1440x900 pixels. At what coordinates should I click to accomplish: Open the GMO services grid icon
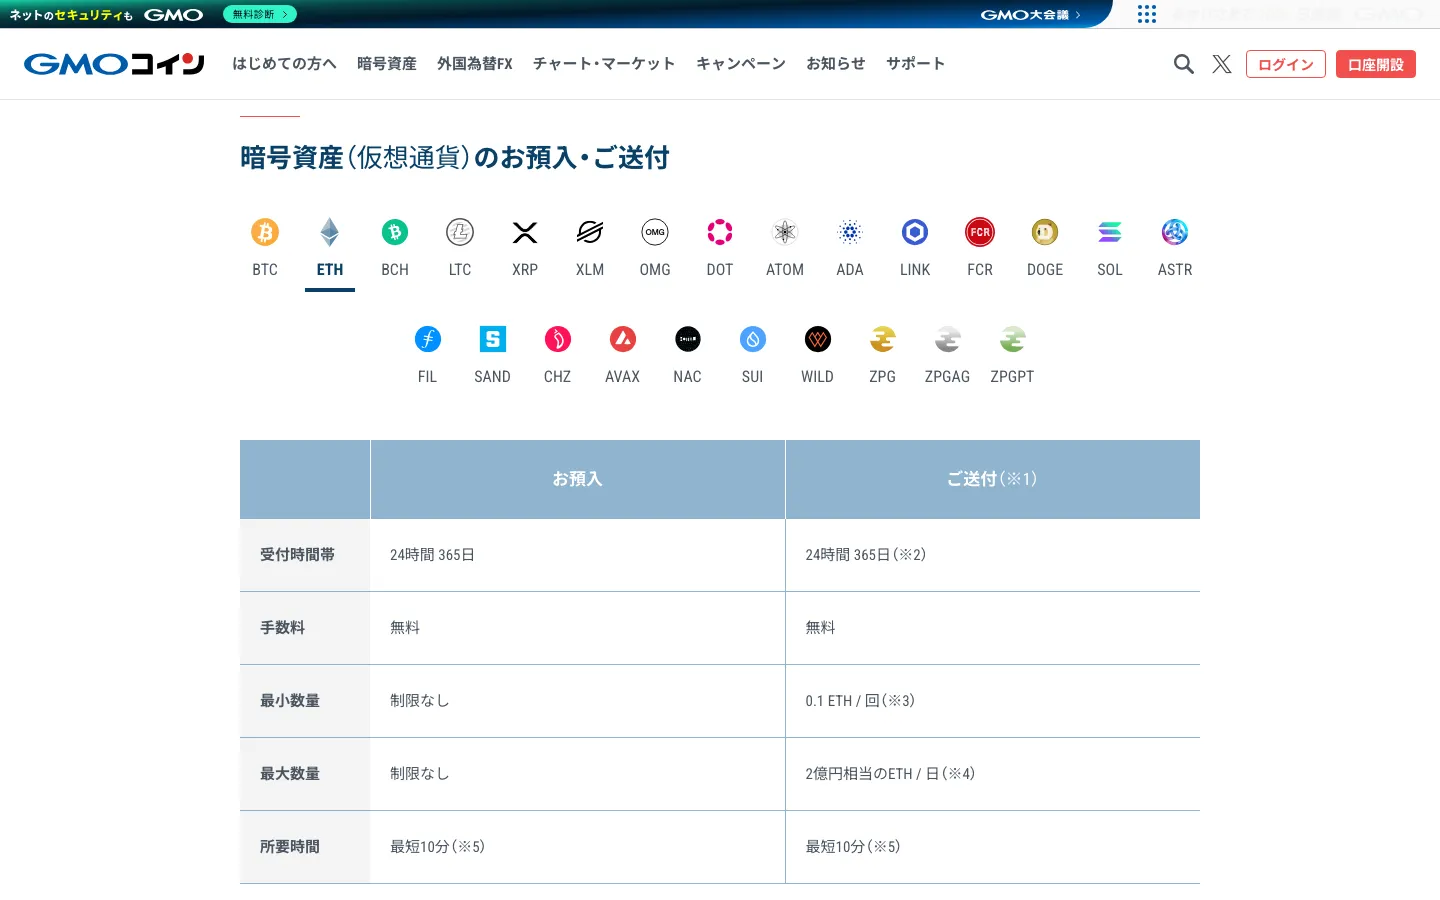click(1147, 14)
